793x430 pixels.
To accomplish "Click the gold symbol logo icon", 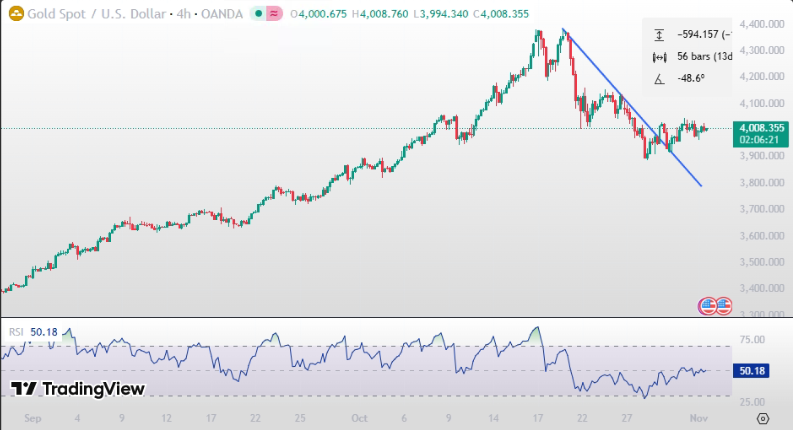I will tap(15, 12).
